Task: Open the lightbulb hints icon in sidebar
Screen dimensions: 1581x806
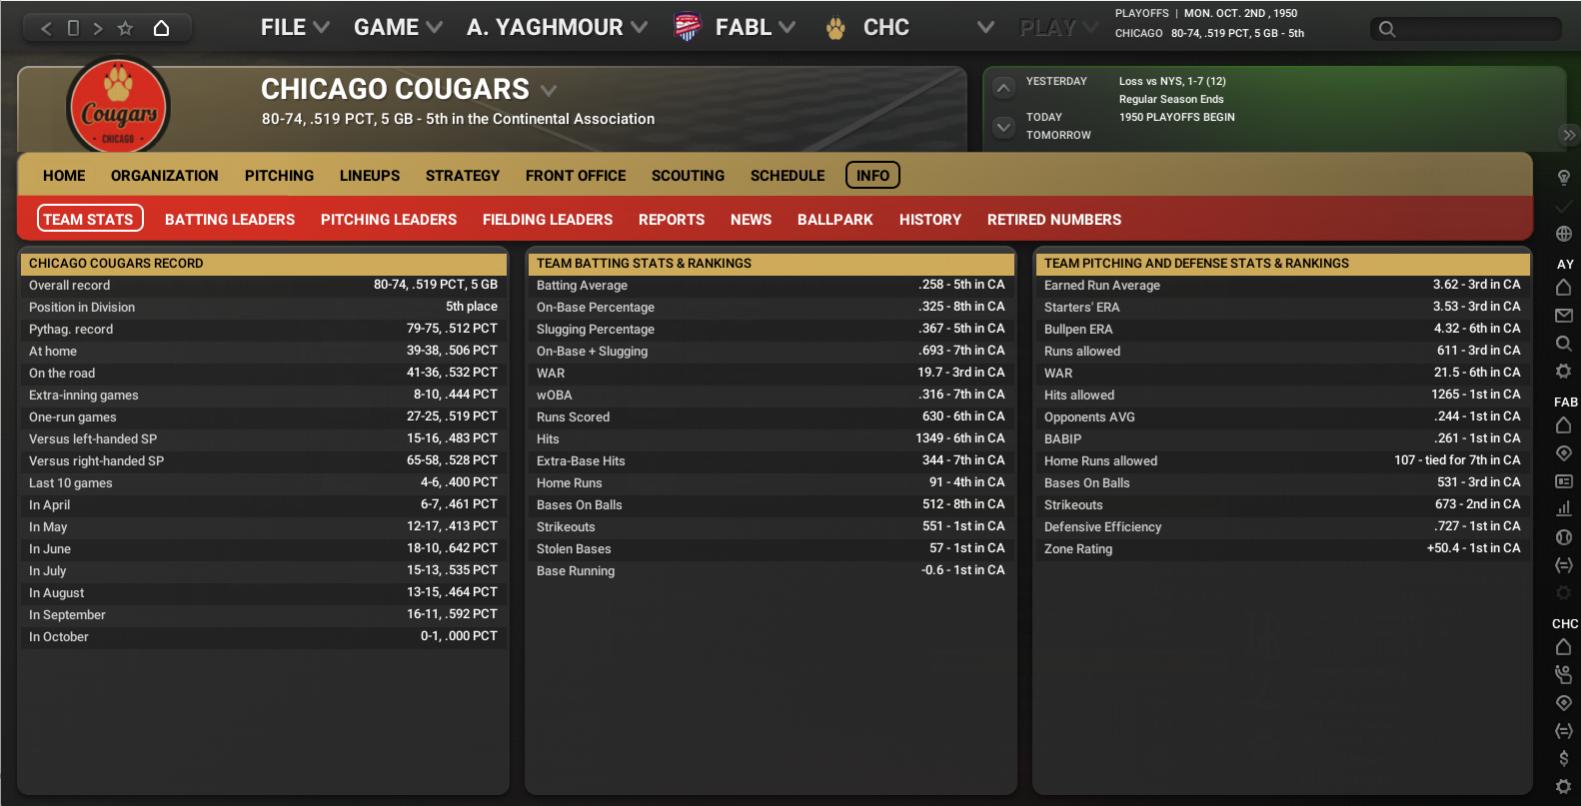Action: click(x=1564, y=177)
